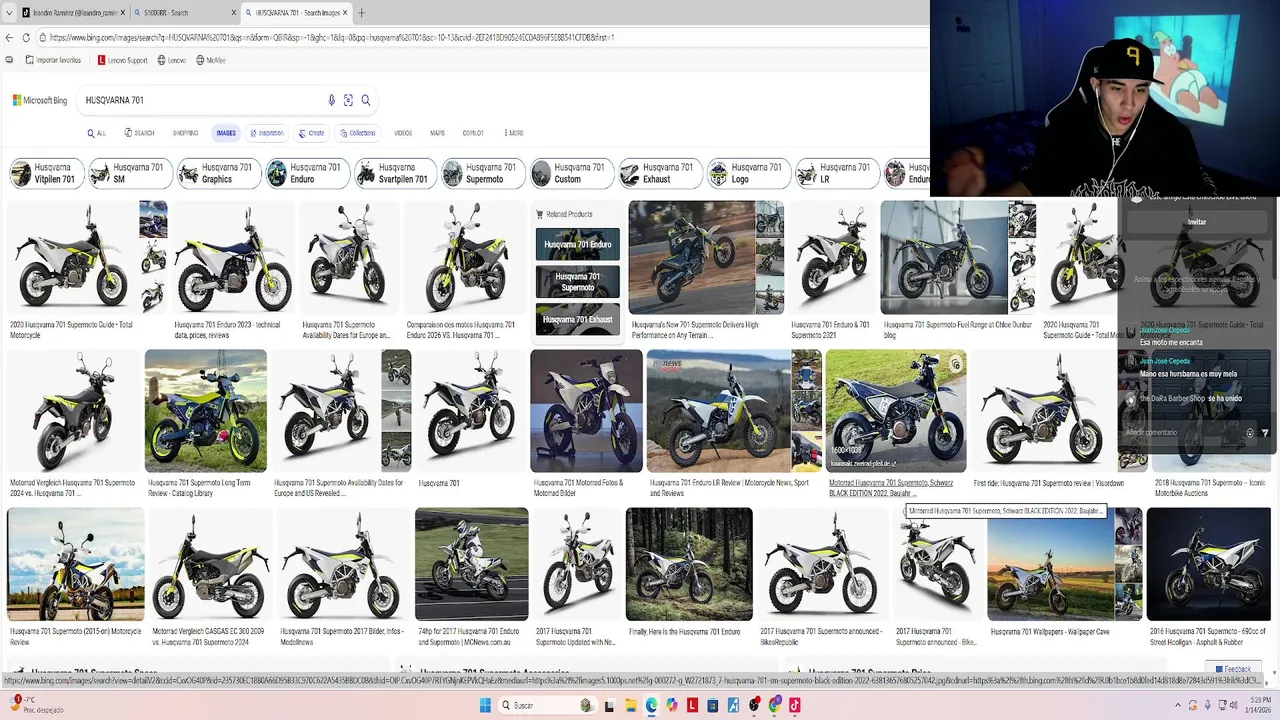
Task: Open Husqvarna 701 Enduro 2023 technical data image
Action: pyautogui.click(x=232, y=257)
